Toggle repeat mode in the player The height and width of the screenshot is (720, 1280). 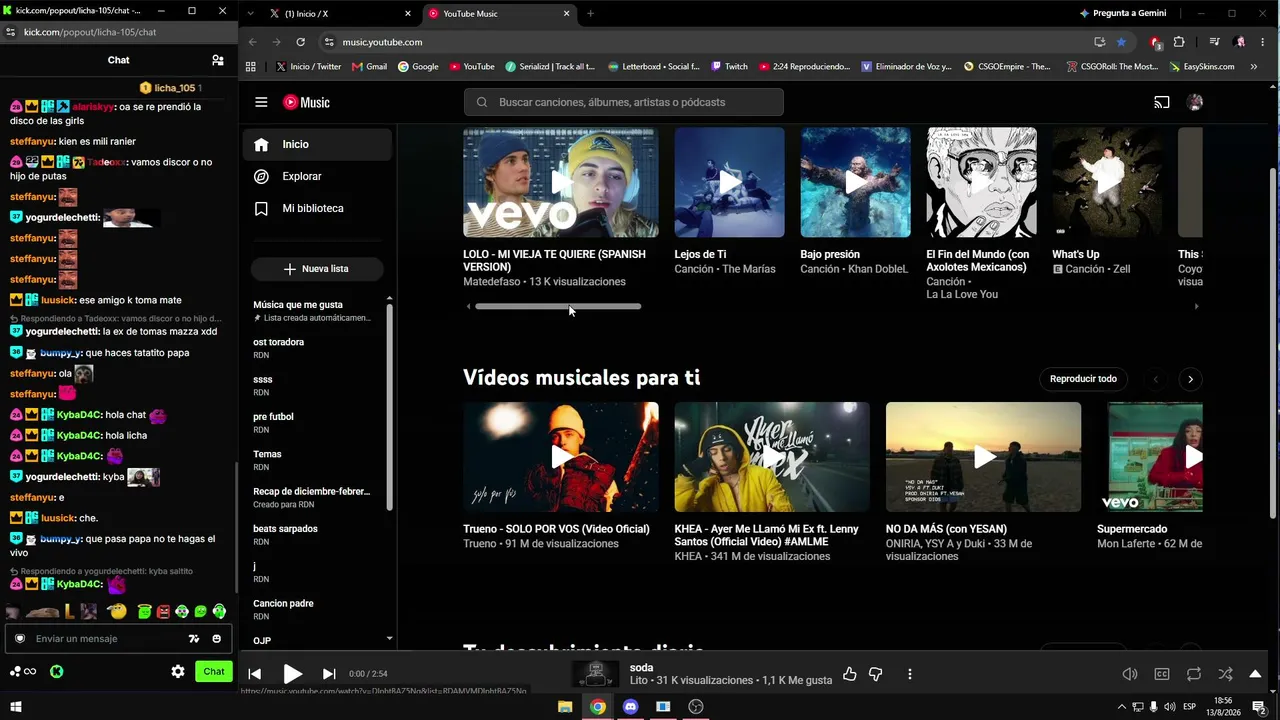pos(1194,674)
